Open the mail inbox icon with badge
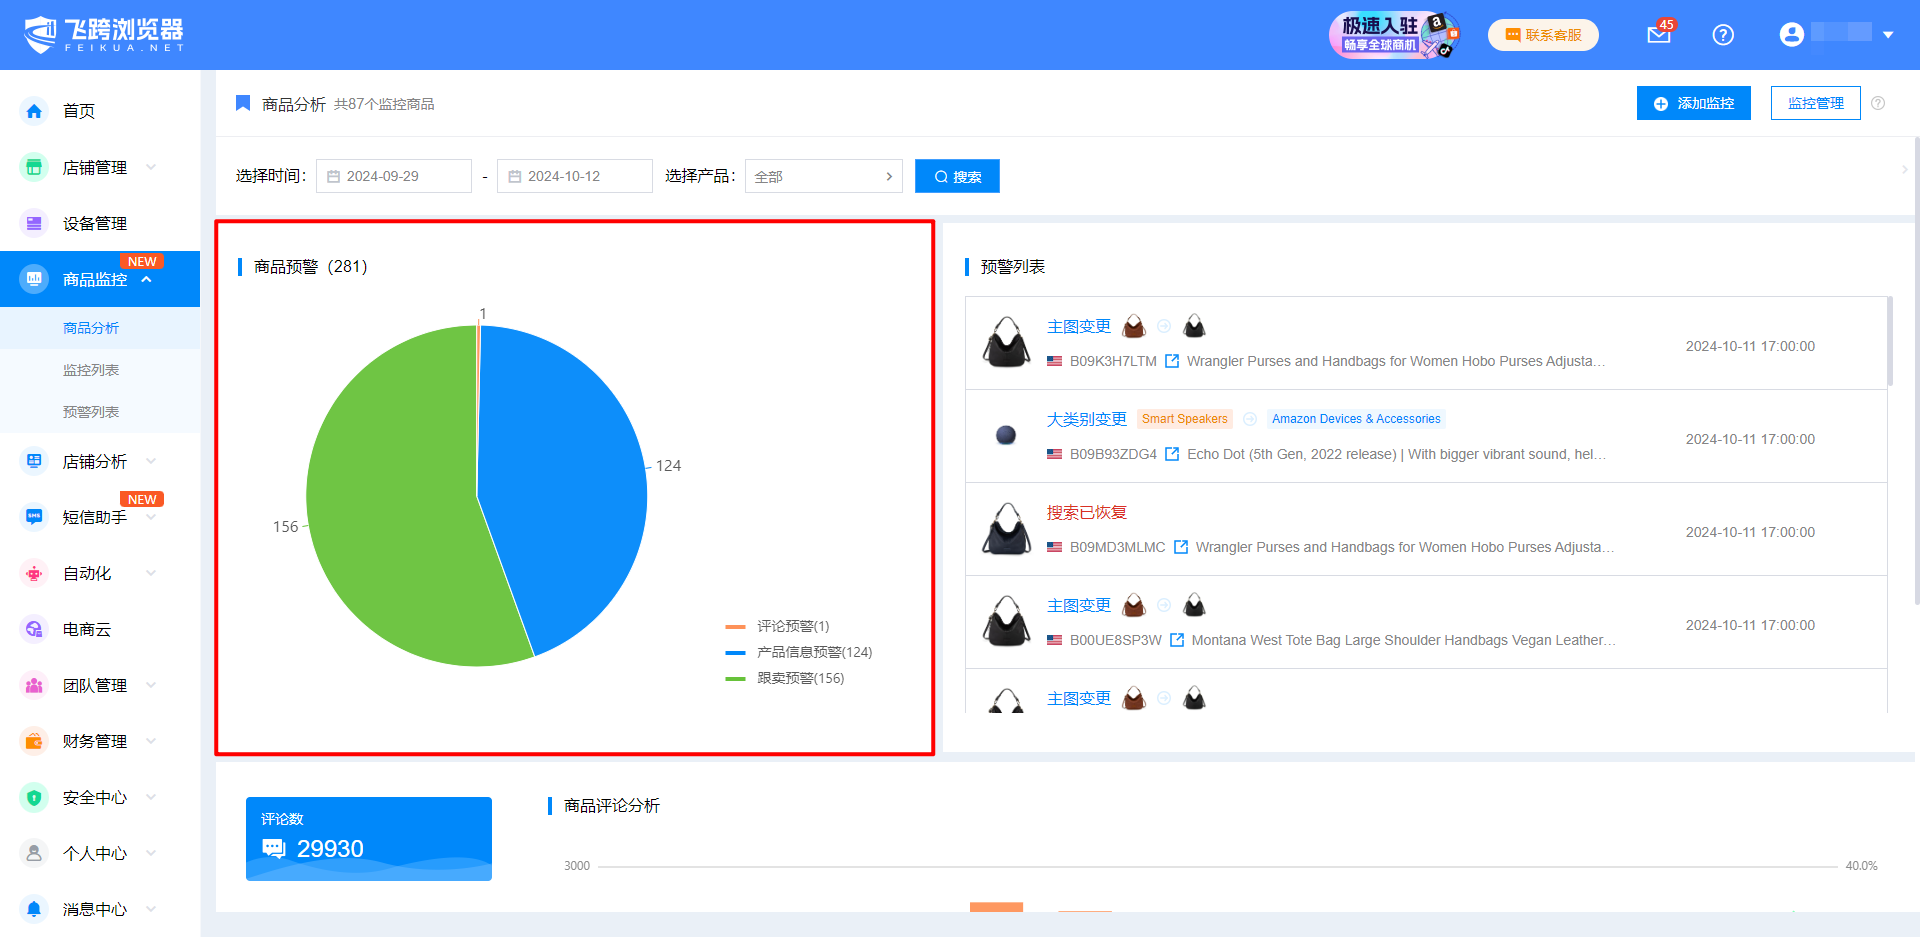This screenshot has width=1920, height=937. tap(1658, 35)
